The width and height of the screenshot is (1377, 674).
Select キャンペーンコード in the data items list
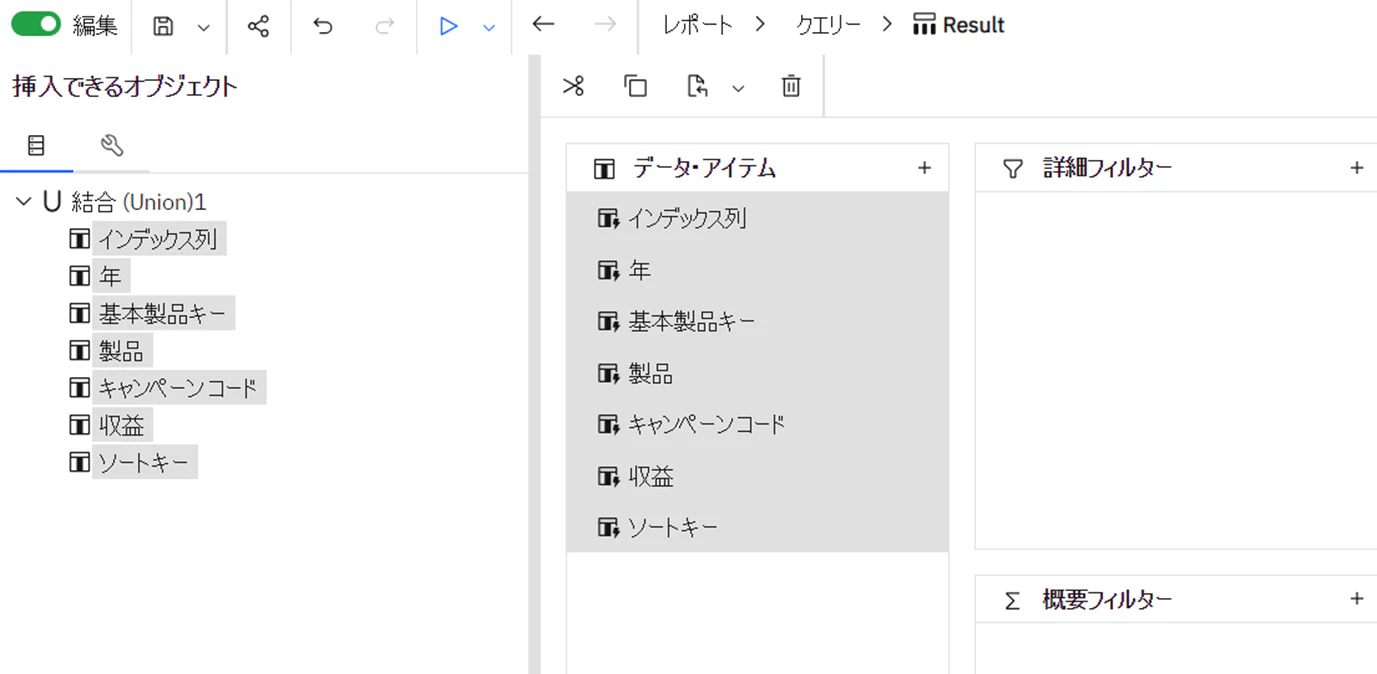(757, 424)
